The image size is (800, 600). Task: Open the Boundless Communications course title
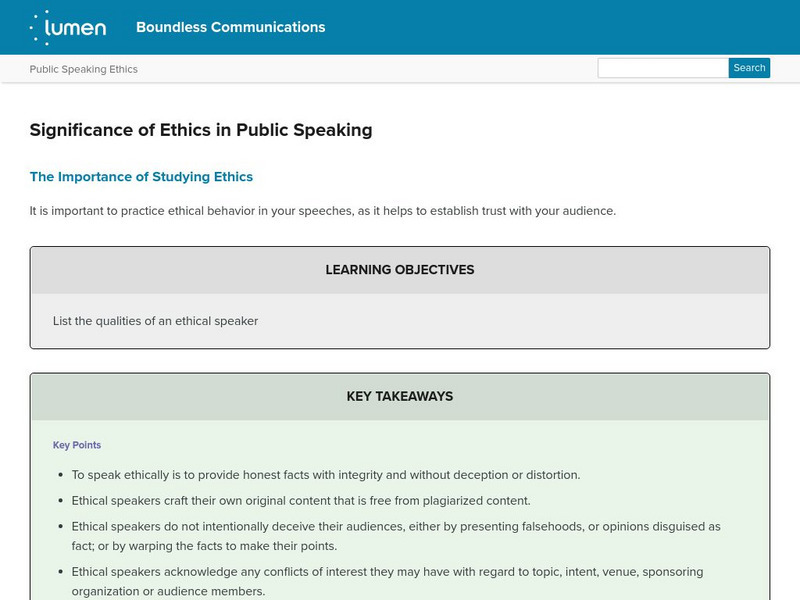pyautogui.click(x=230, y=27)
